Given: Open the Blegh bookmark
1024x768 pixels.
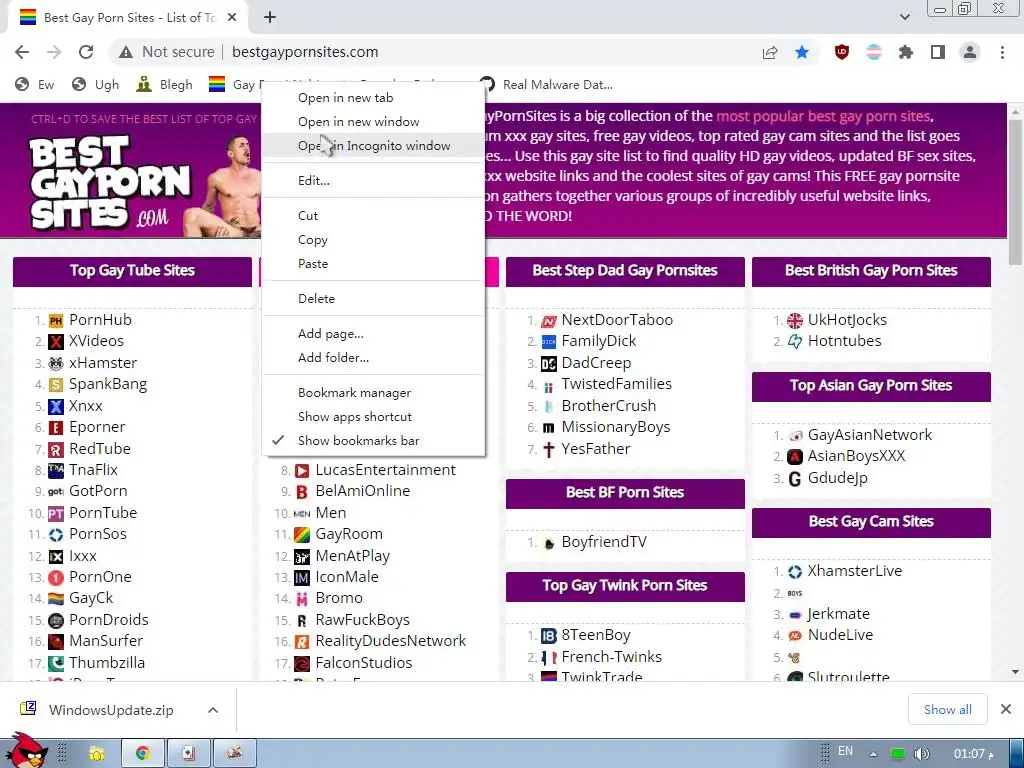Looking at the screenshot, I should click(165, 84).
